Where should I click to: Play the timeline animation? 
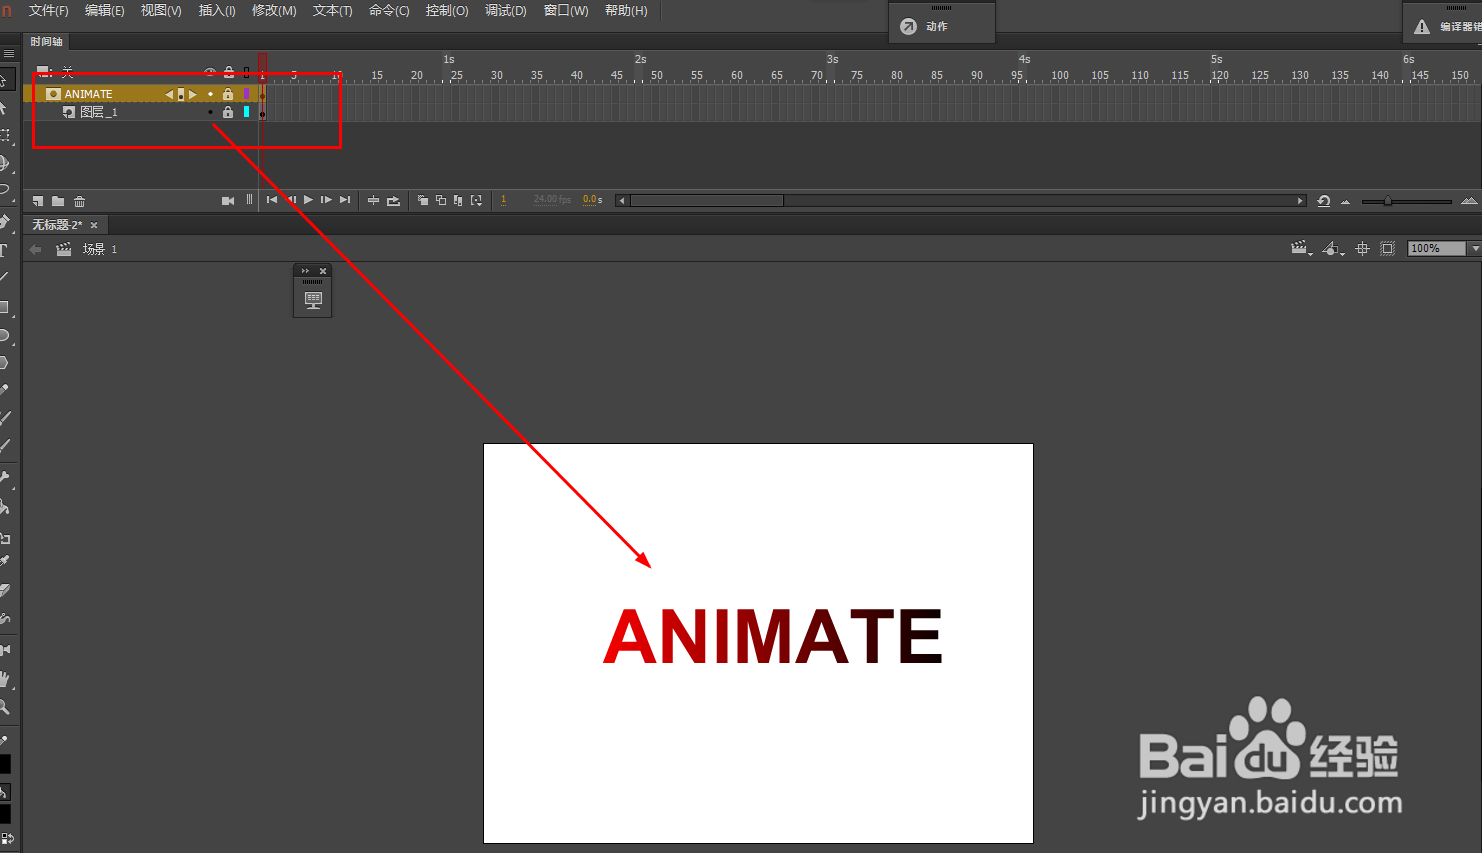point(308,200)
